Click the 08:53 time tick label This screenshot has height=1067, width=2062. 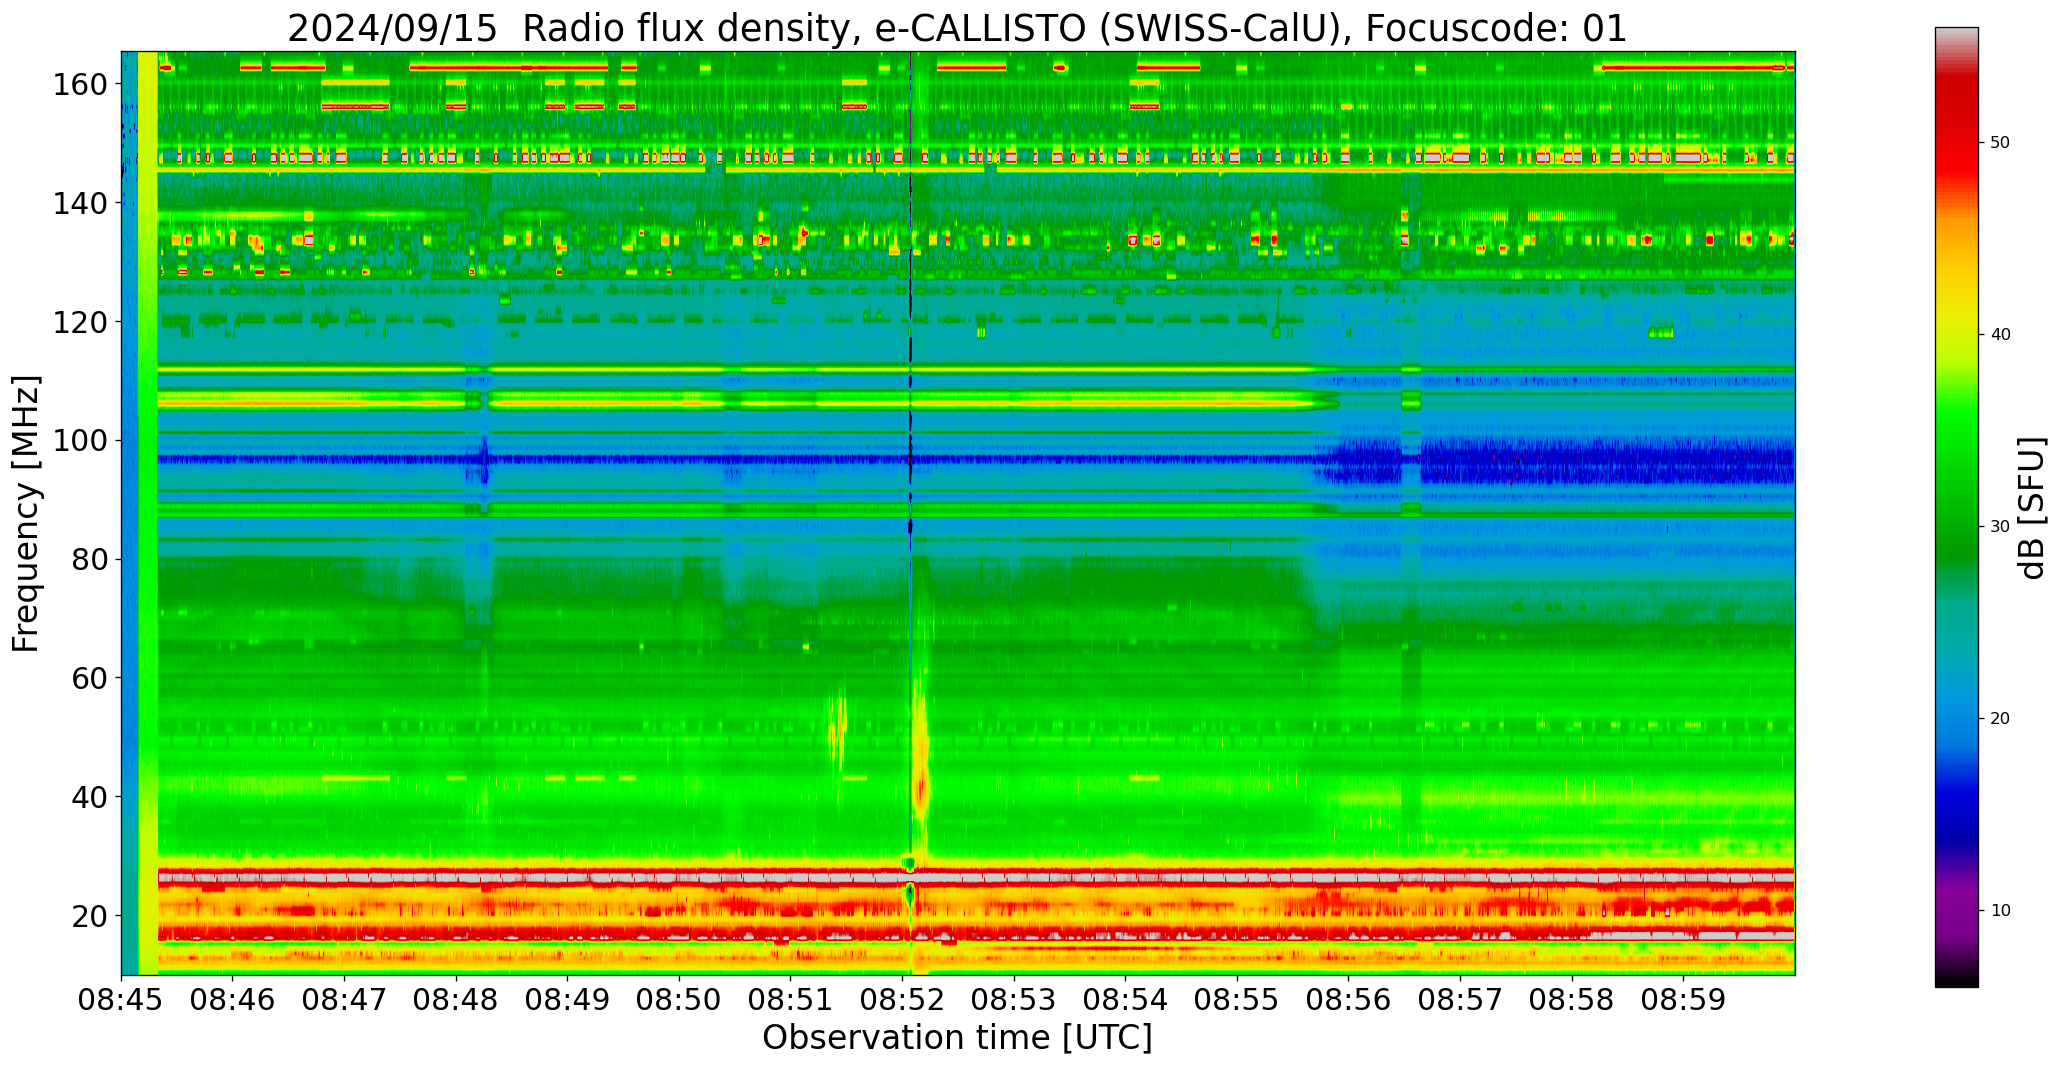[1014, 1001]
